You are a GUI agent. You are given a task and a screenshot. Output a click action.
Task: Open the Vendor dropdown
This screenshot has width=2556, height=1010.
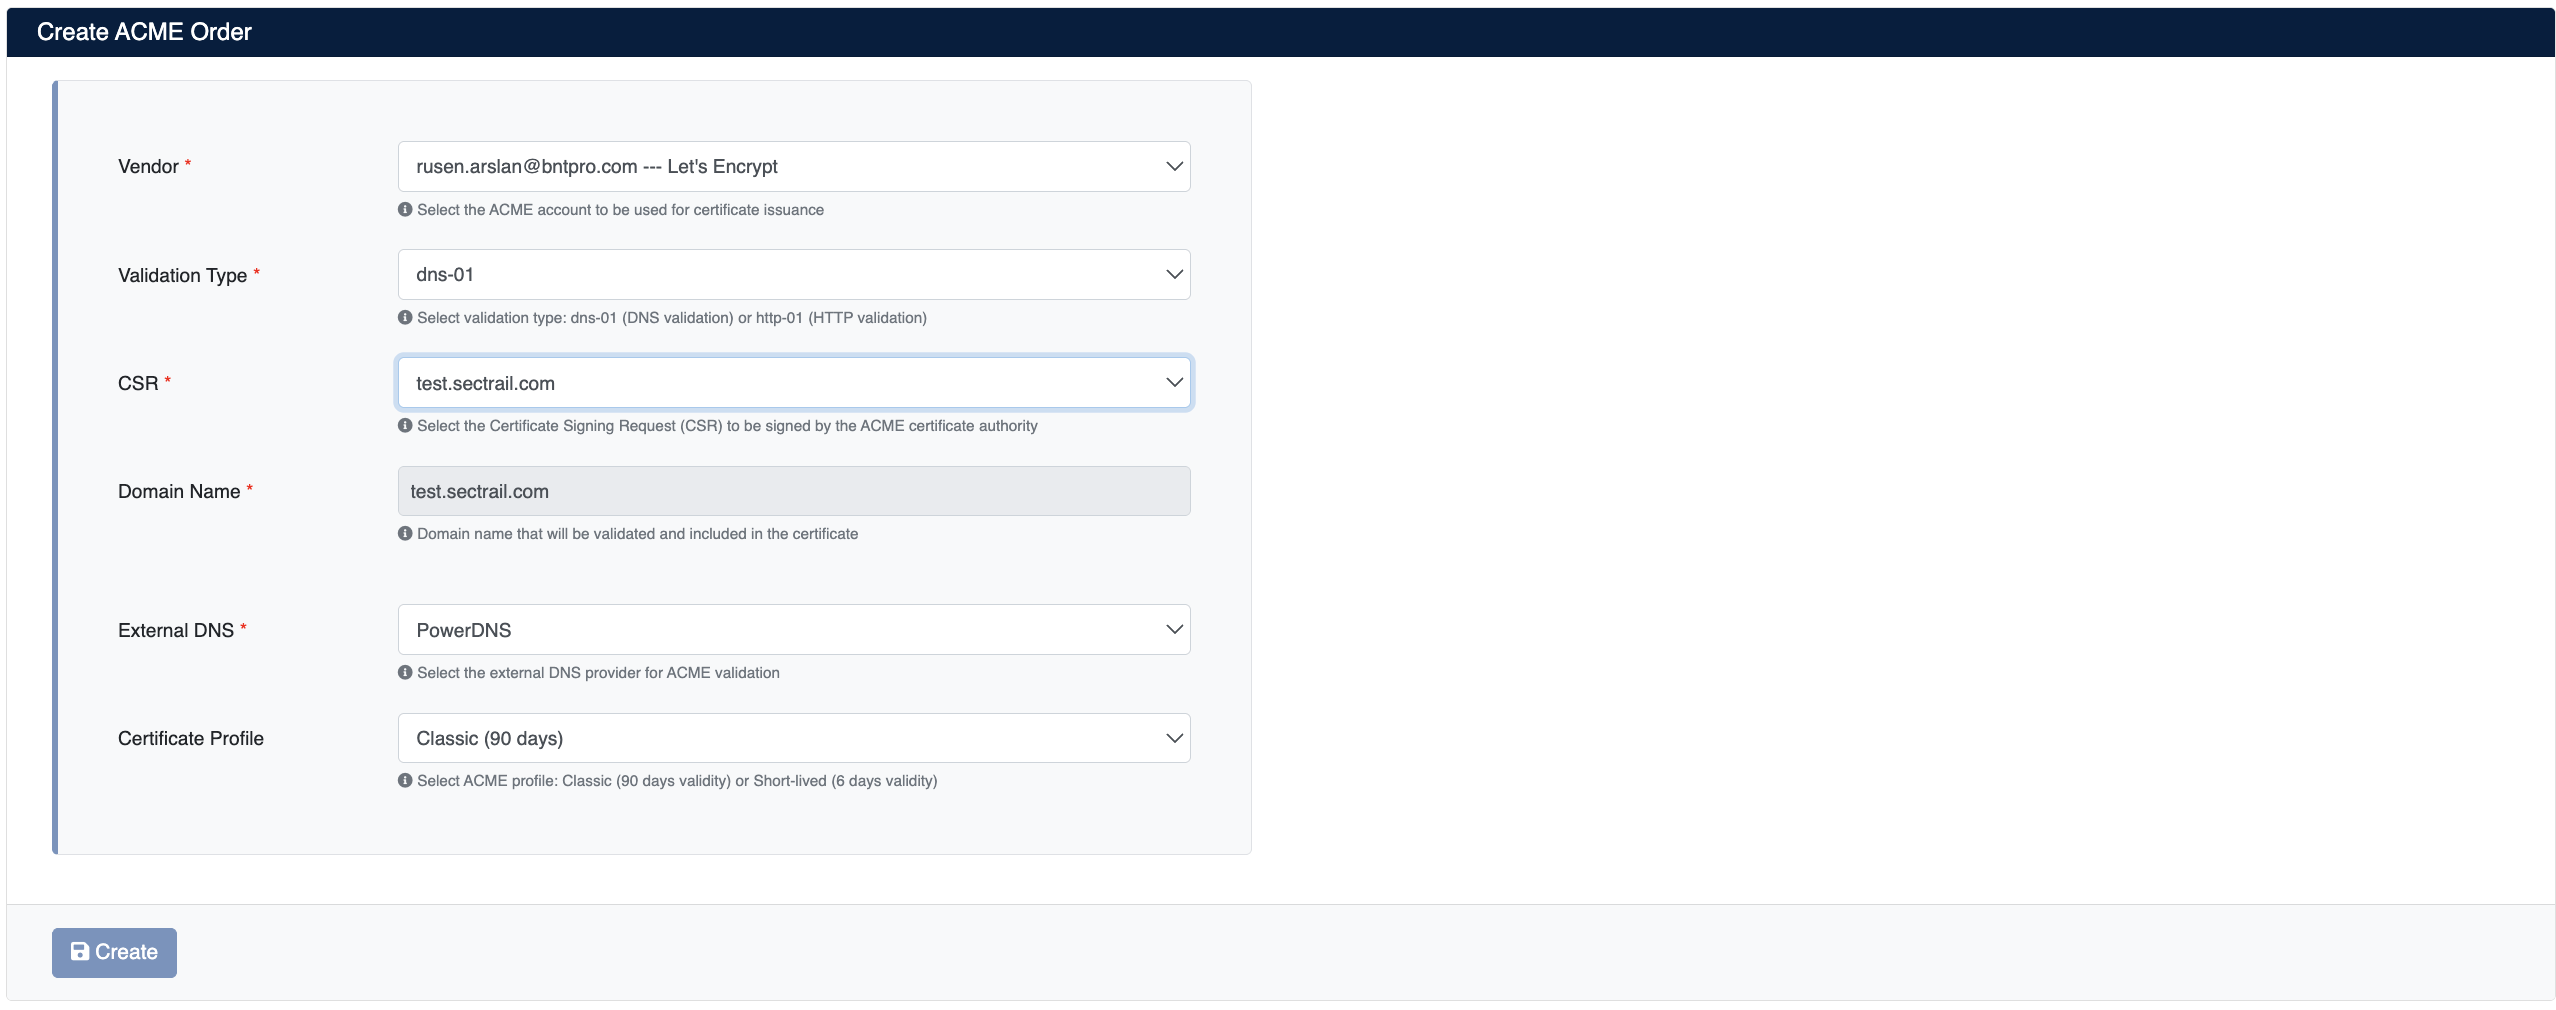pos(794,166)
